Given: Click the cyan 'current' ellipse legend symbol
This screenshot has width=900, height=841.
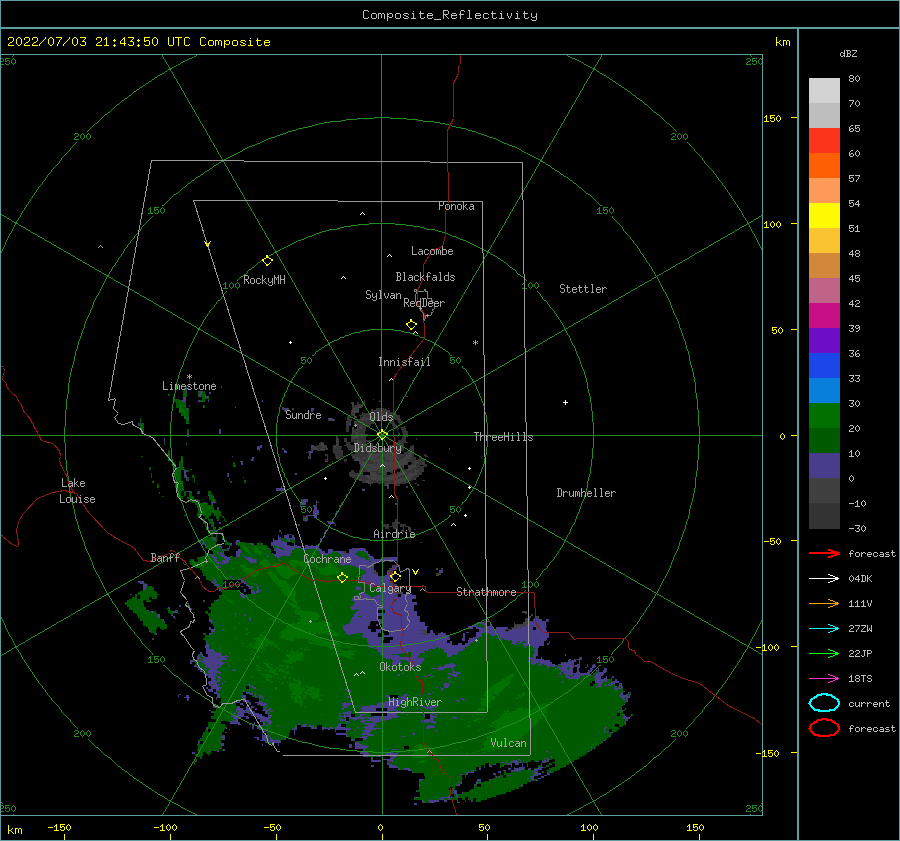Looking at the screenshot, I should click(824, 703).
